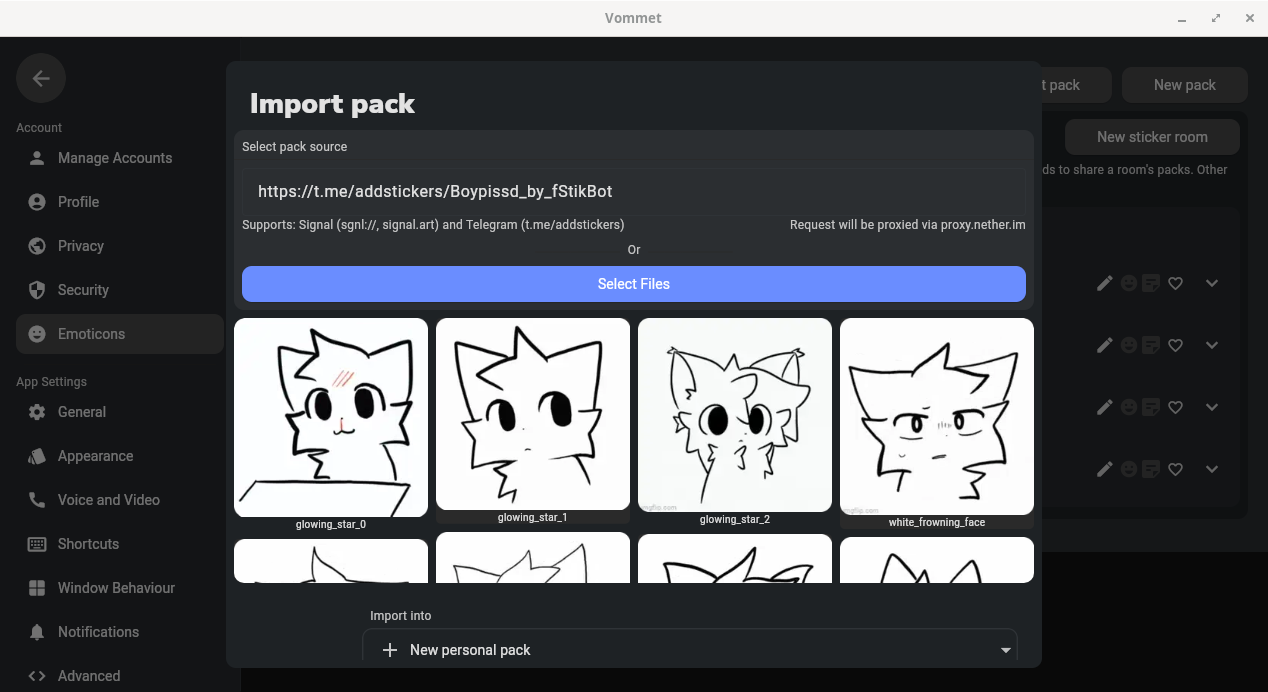Click the General gear icon
The height and width of the screenshot is (692, 1268).
(x=37, y=412)
